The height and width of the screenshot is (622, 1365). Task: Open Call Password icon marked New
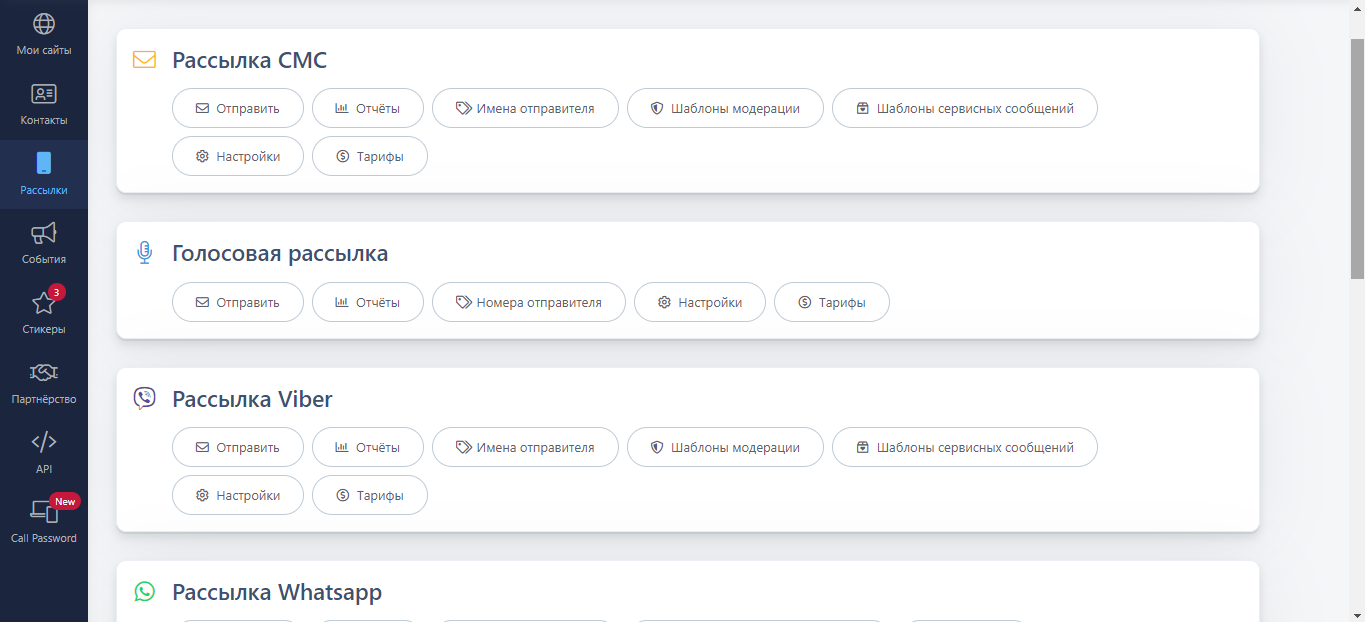[44, 512]
